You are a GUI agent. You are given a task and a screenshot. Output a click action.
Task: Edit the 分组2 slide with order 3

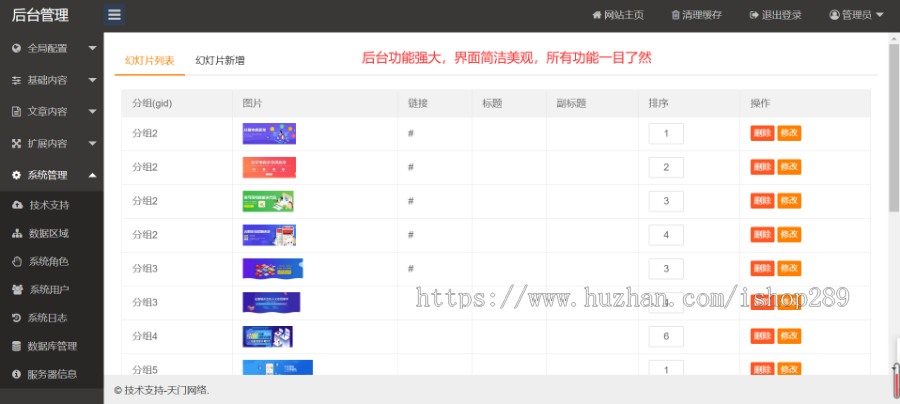[789, 201]
